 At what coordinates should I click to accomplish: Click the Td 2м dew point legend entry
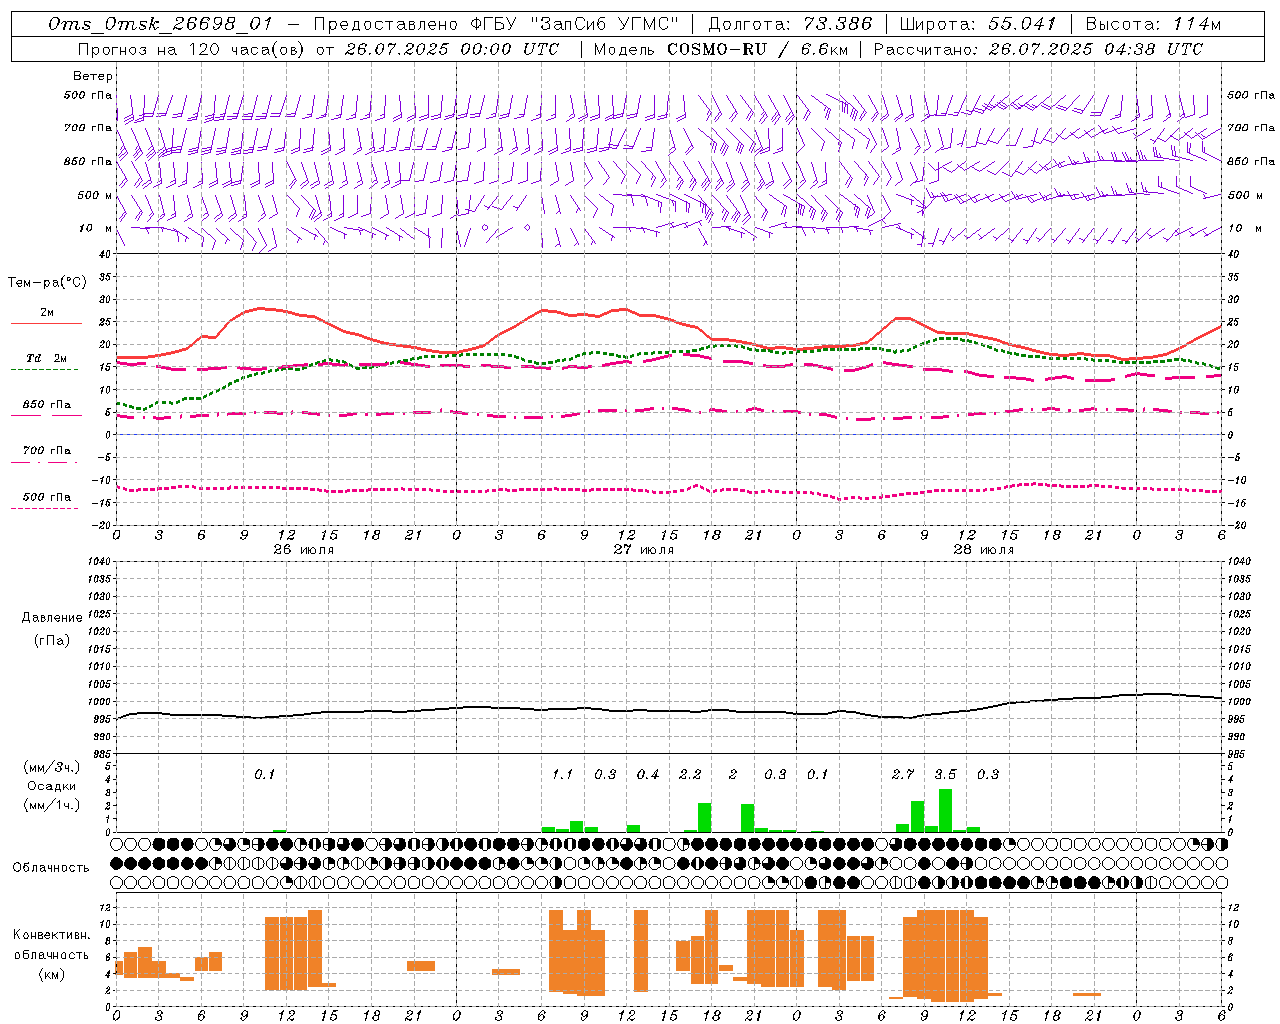[46, 358]
